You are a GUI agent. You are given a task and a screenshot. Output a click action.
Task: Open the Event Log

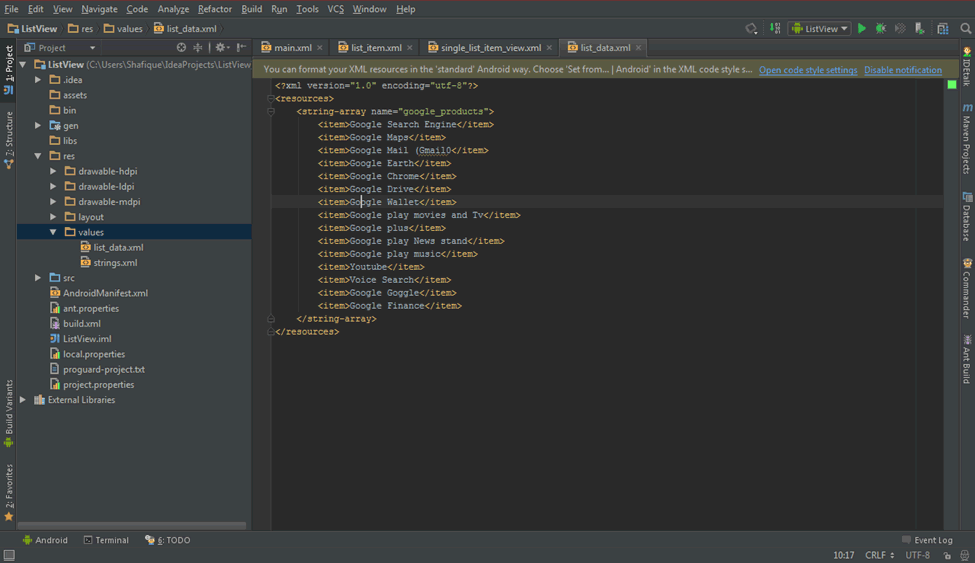927,540
